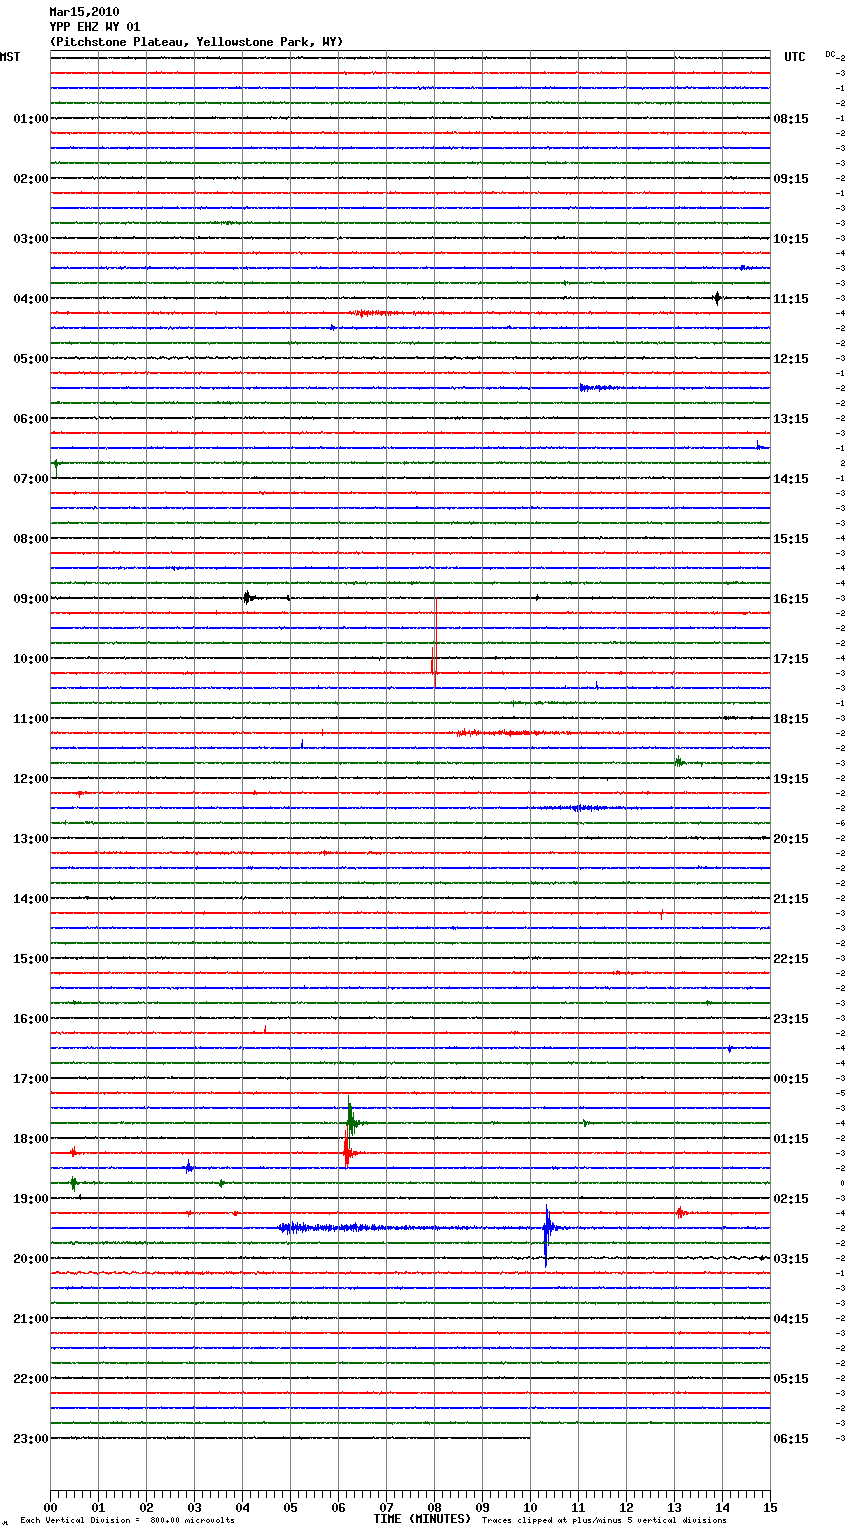Click the MST time zone header

[x=10, y=57]
